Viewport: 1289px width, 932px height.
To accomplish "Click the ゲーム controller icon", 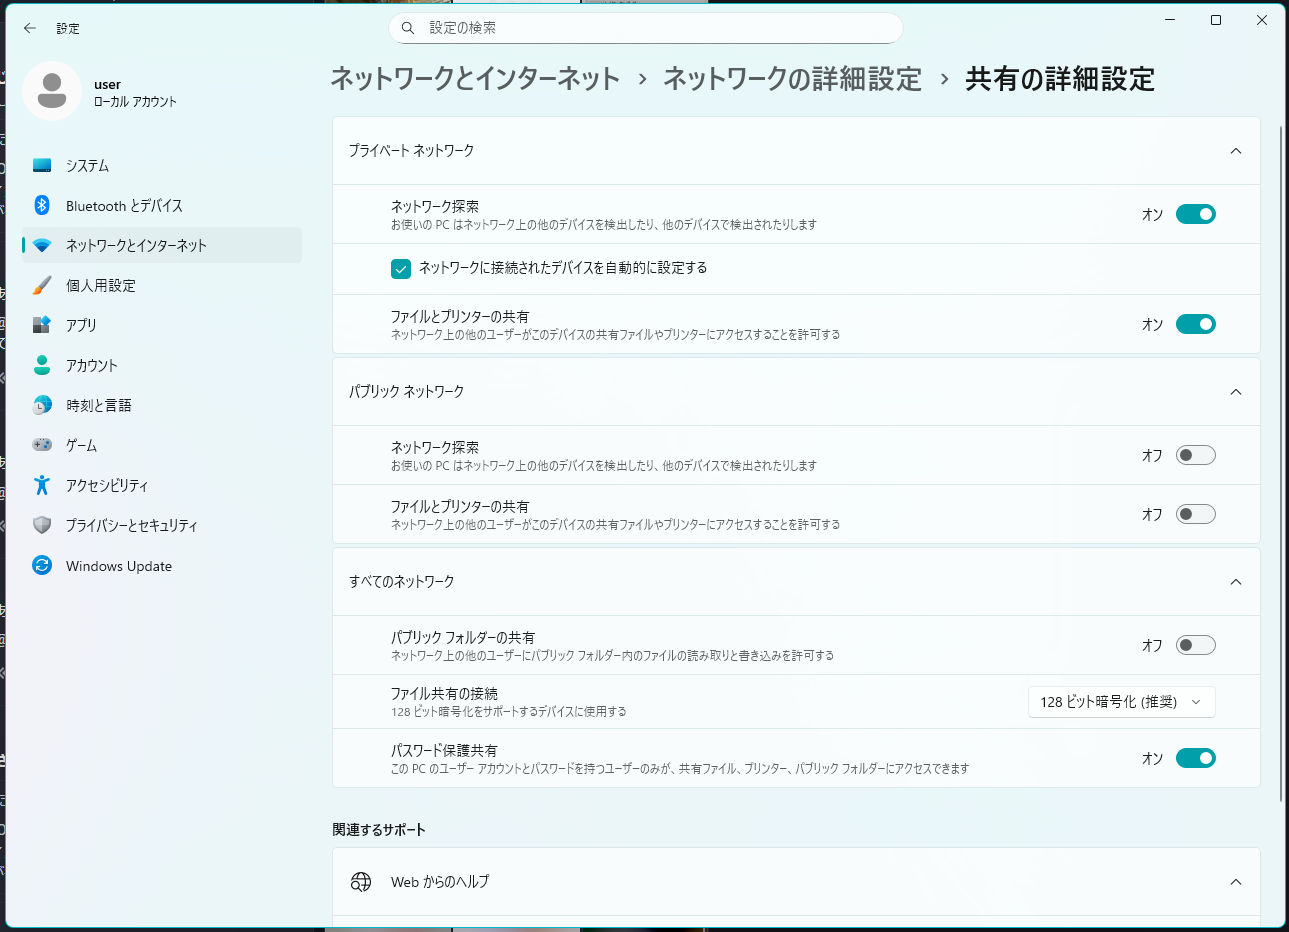I will pyautogui.click(x=42, y=445).
